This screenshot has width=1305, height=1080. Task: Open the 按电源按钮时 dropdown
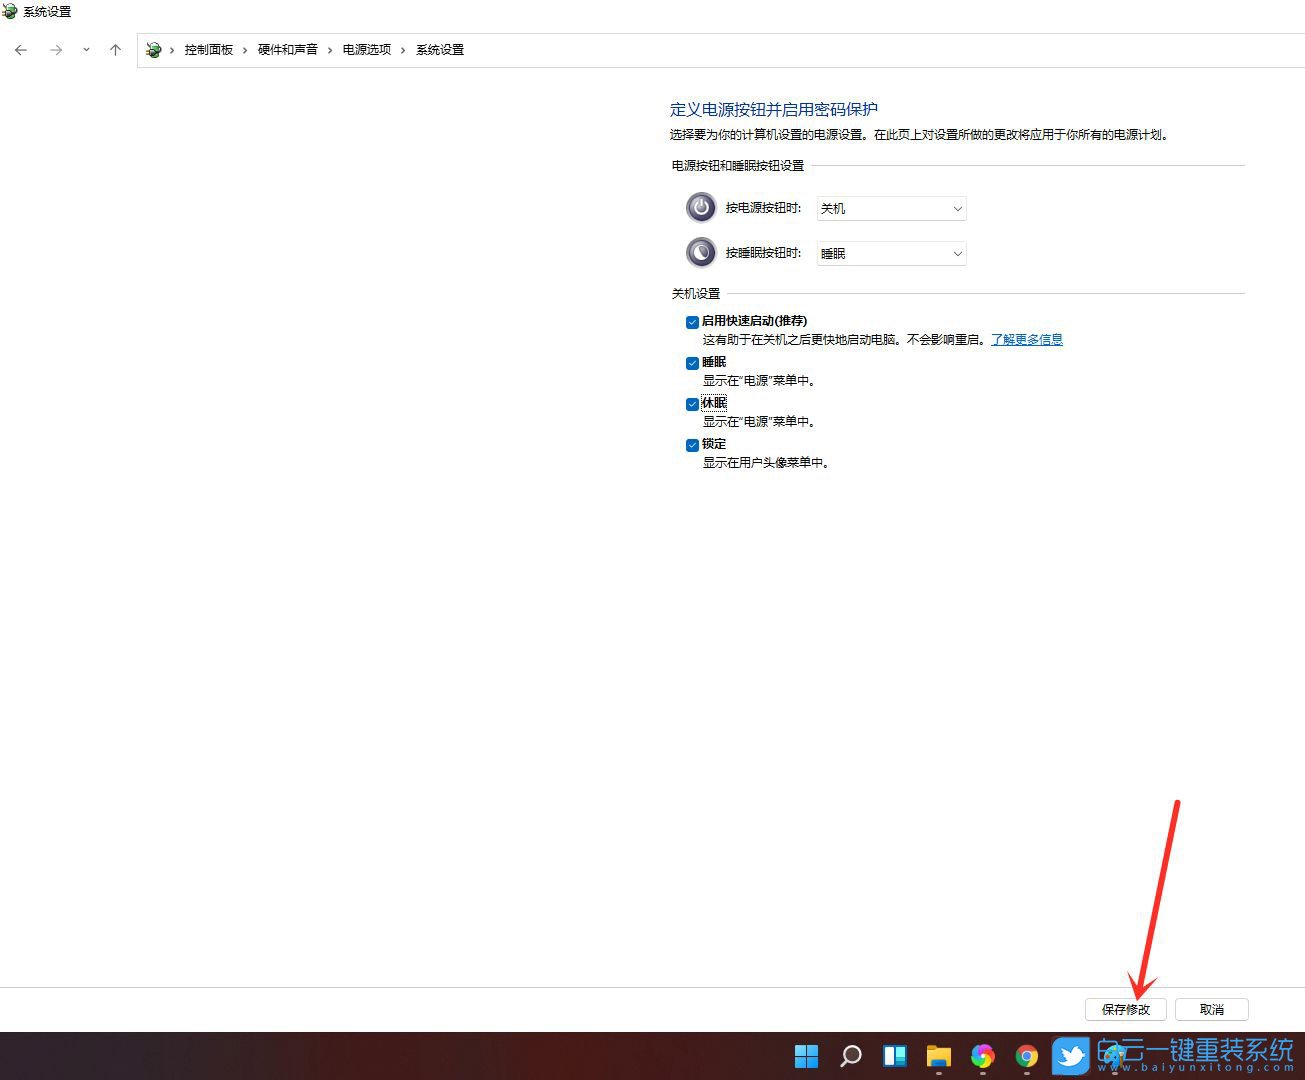tap(891, 208)
